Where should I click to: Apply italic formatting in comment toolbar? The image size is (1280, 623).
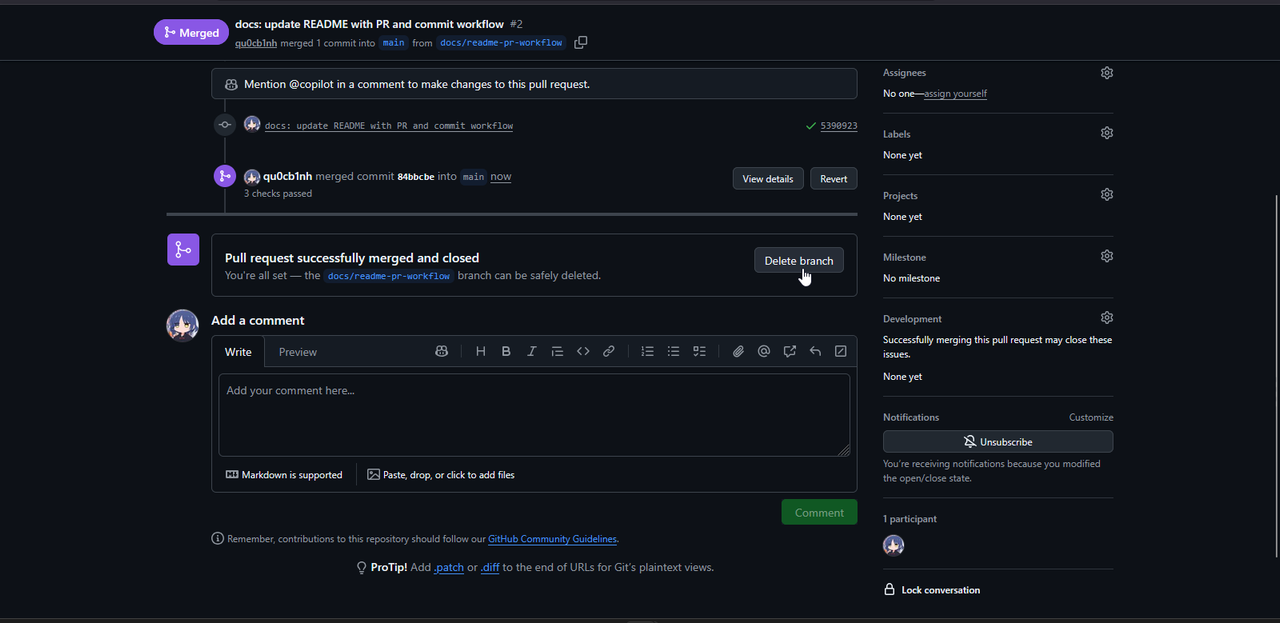[532, 351]
